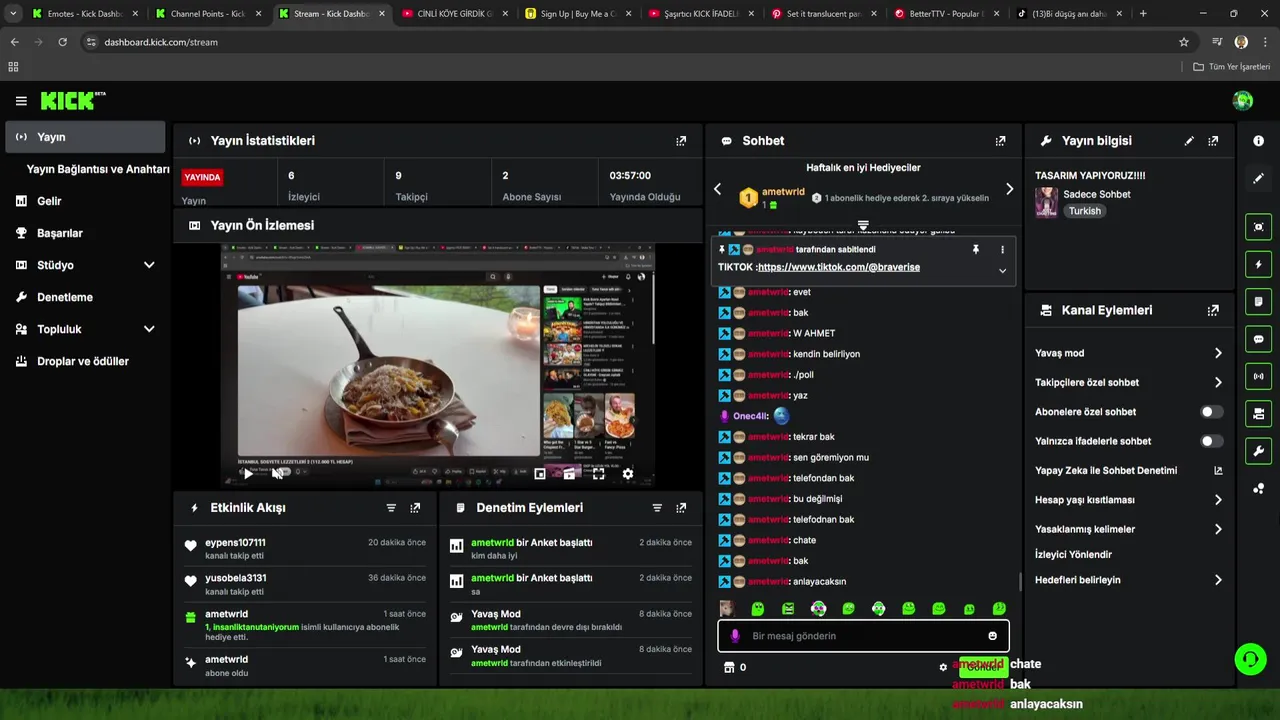Screen dimensions: 1280x720
Task: Open Yasaklanmış kelimeler settings
Action: [x=1128, y=529]
